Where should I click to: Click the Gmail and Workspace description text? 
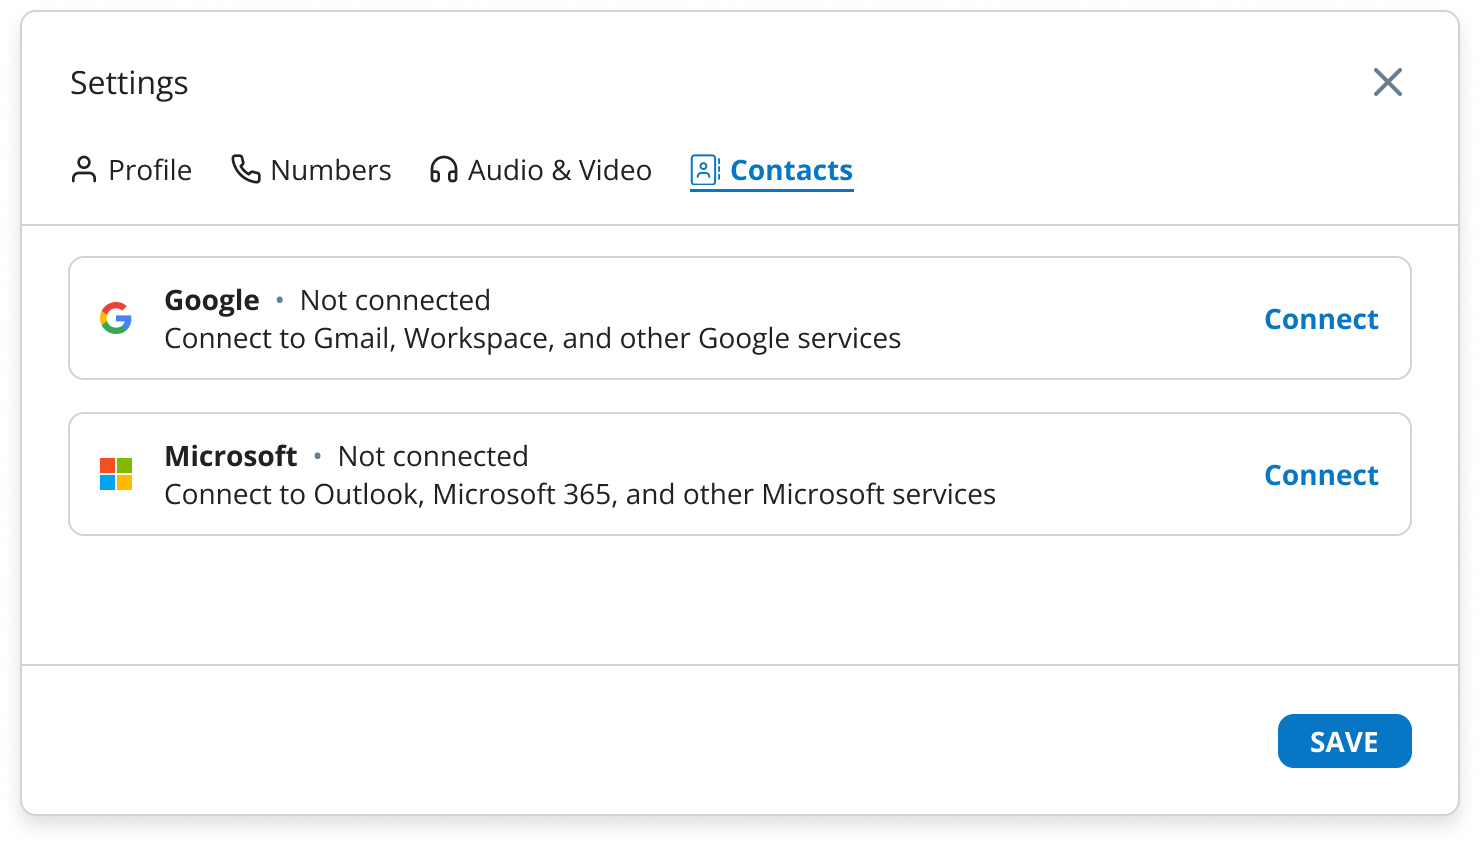click(532, 338)
